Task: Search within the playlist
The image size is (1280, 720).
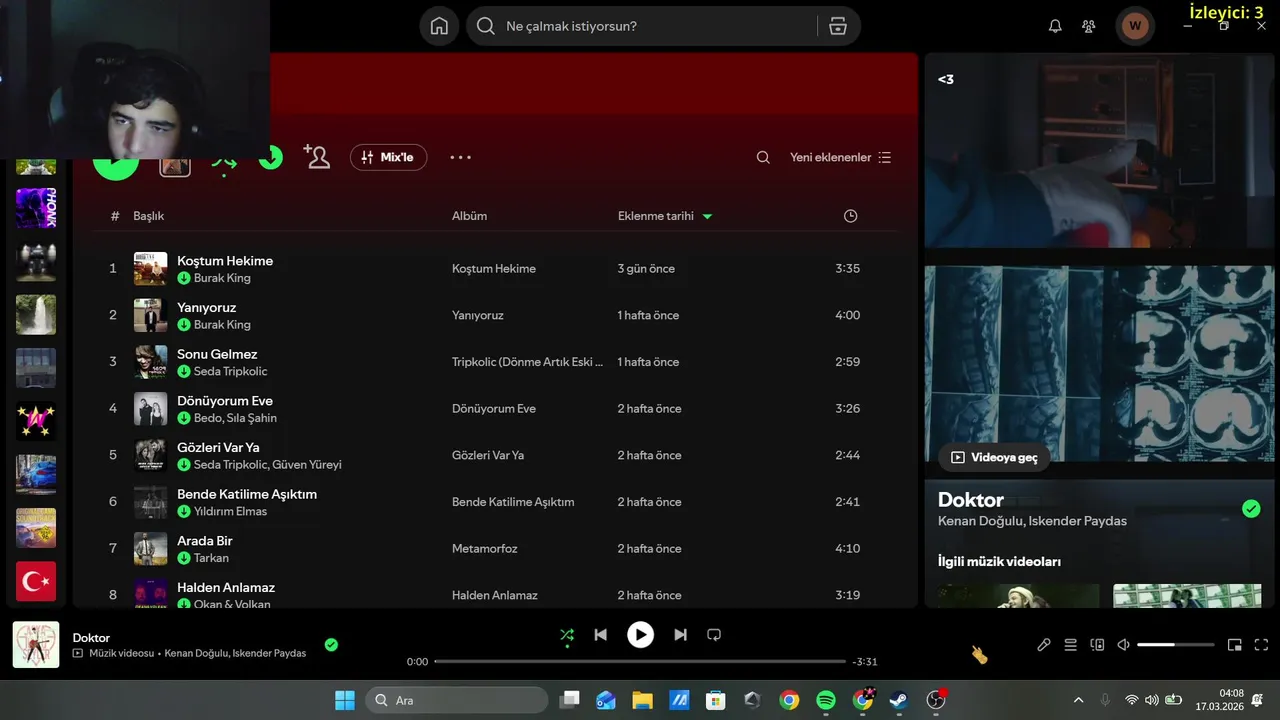Action: coord(763,157)
